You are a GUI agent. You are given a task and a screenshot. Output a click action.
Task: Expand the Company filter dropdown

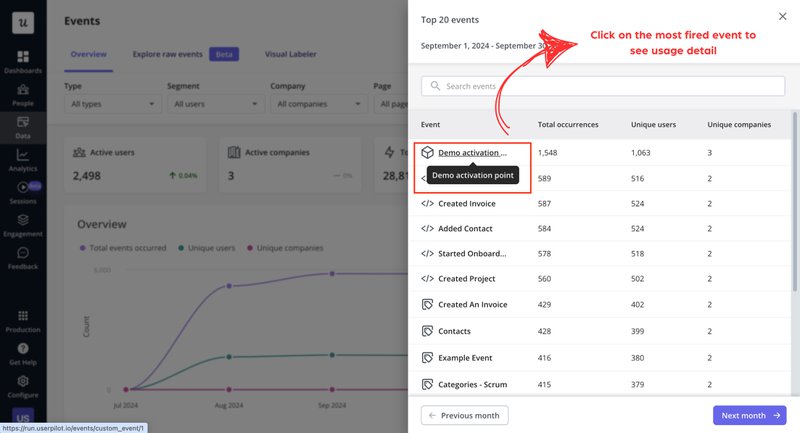pyautogui.click(x=318, y=104)
